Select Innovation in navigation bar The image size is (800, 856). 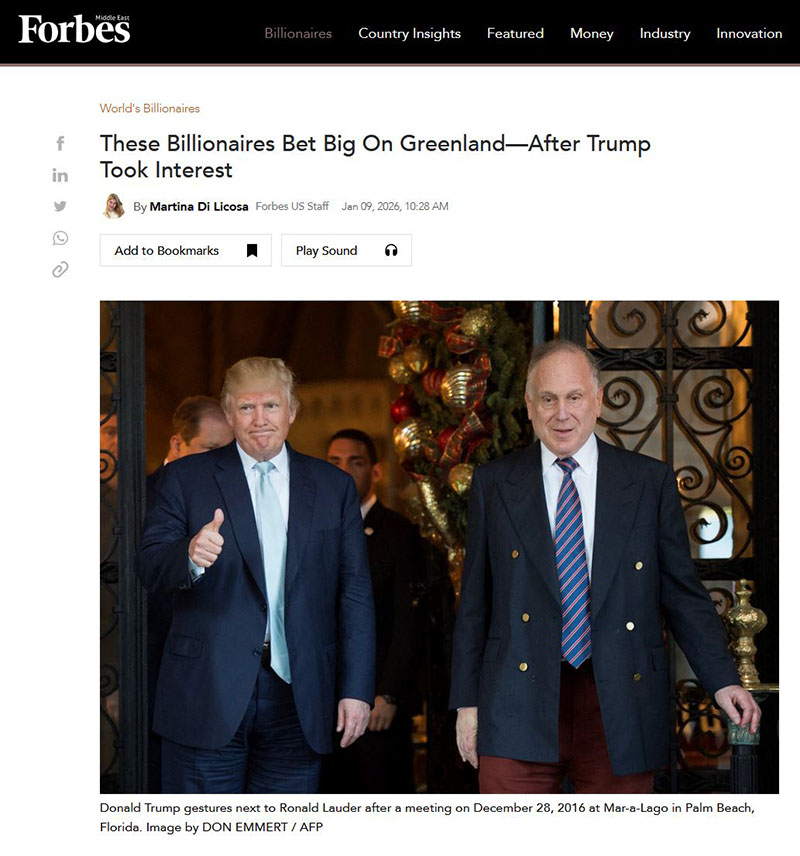(x=749, y=33)
